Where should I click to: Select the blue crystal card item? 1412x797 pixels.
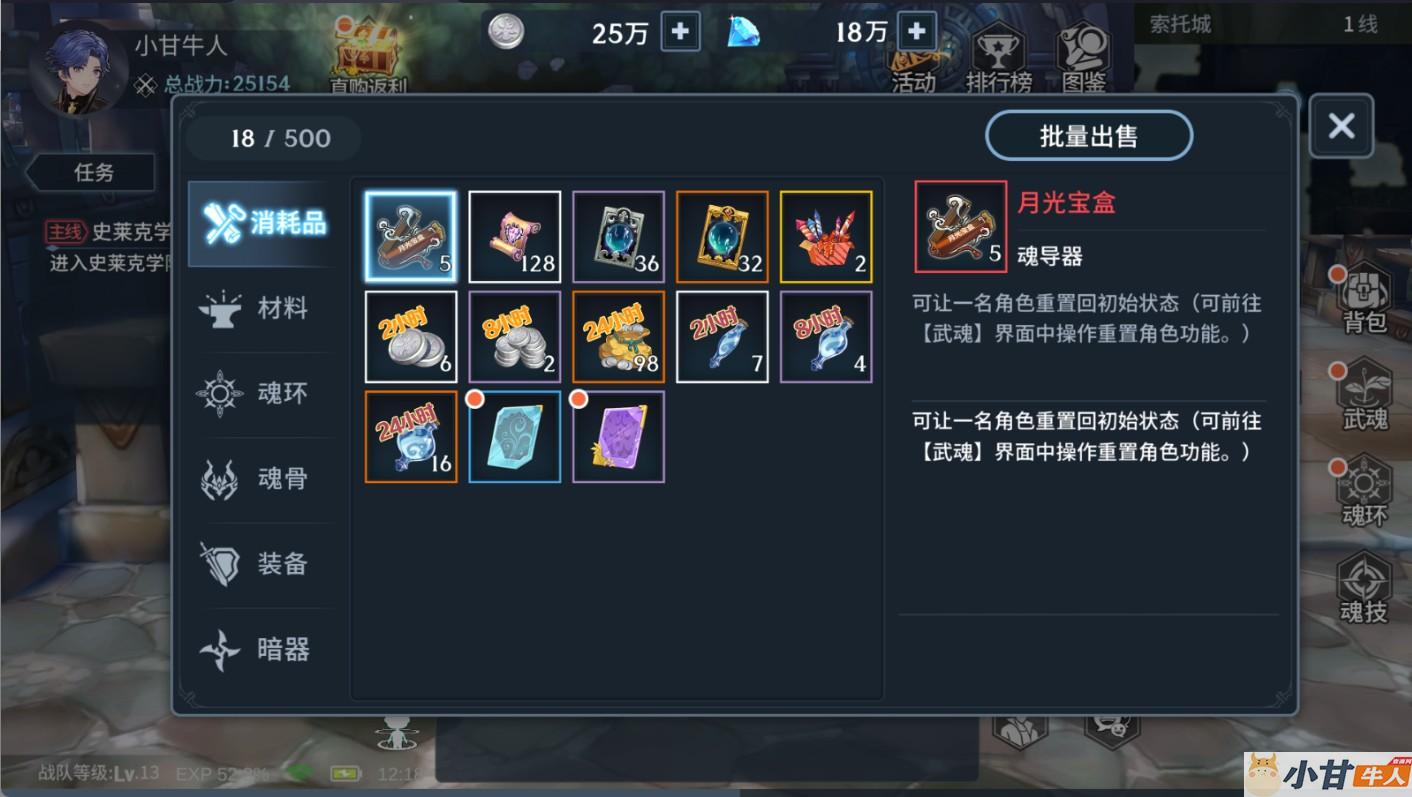click(514, 437)
